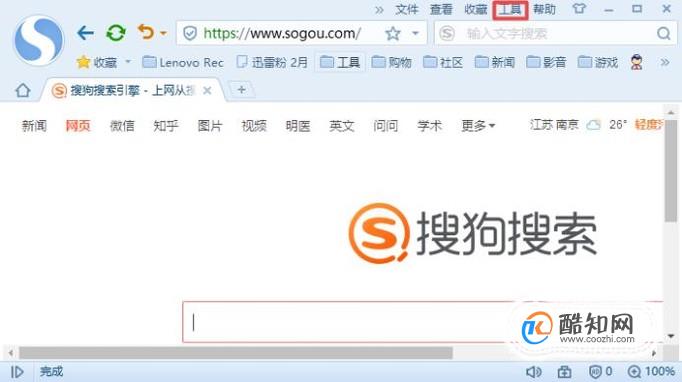Click the 江苏 南京 location text
The height and width of the screenshot is (382, 682).
pyautogui.click(x=554, y=125)
